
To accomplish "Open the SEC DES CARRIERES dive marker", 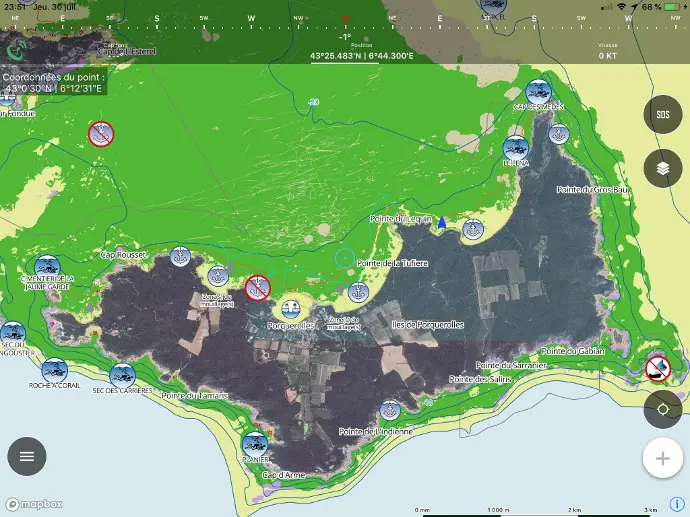I will (x=122, y=376).
